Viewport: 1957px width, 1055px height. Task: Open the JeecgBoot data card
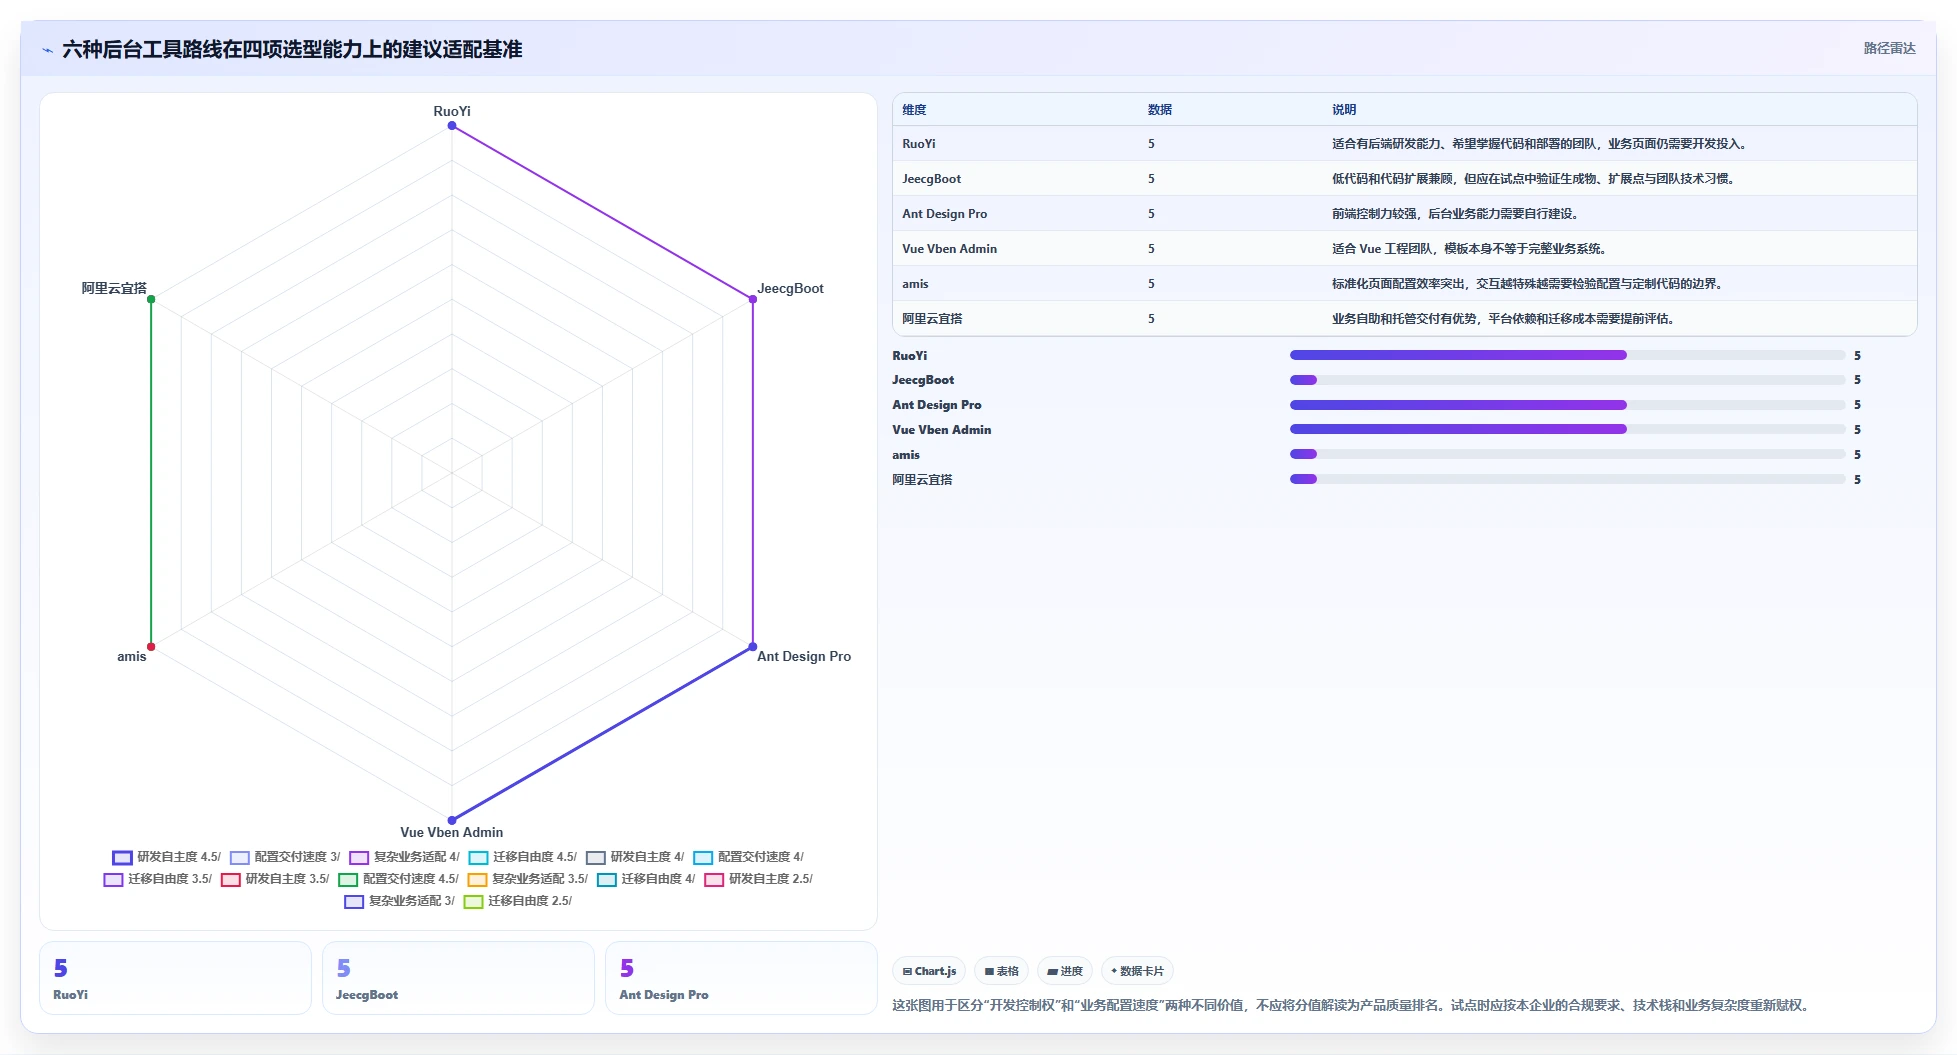458,978
